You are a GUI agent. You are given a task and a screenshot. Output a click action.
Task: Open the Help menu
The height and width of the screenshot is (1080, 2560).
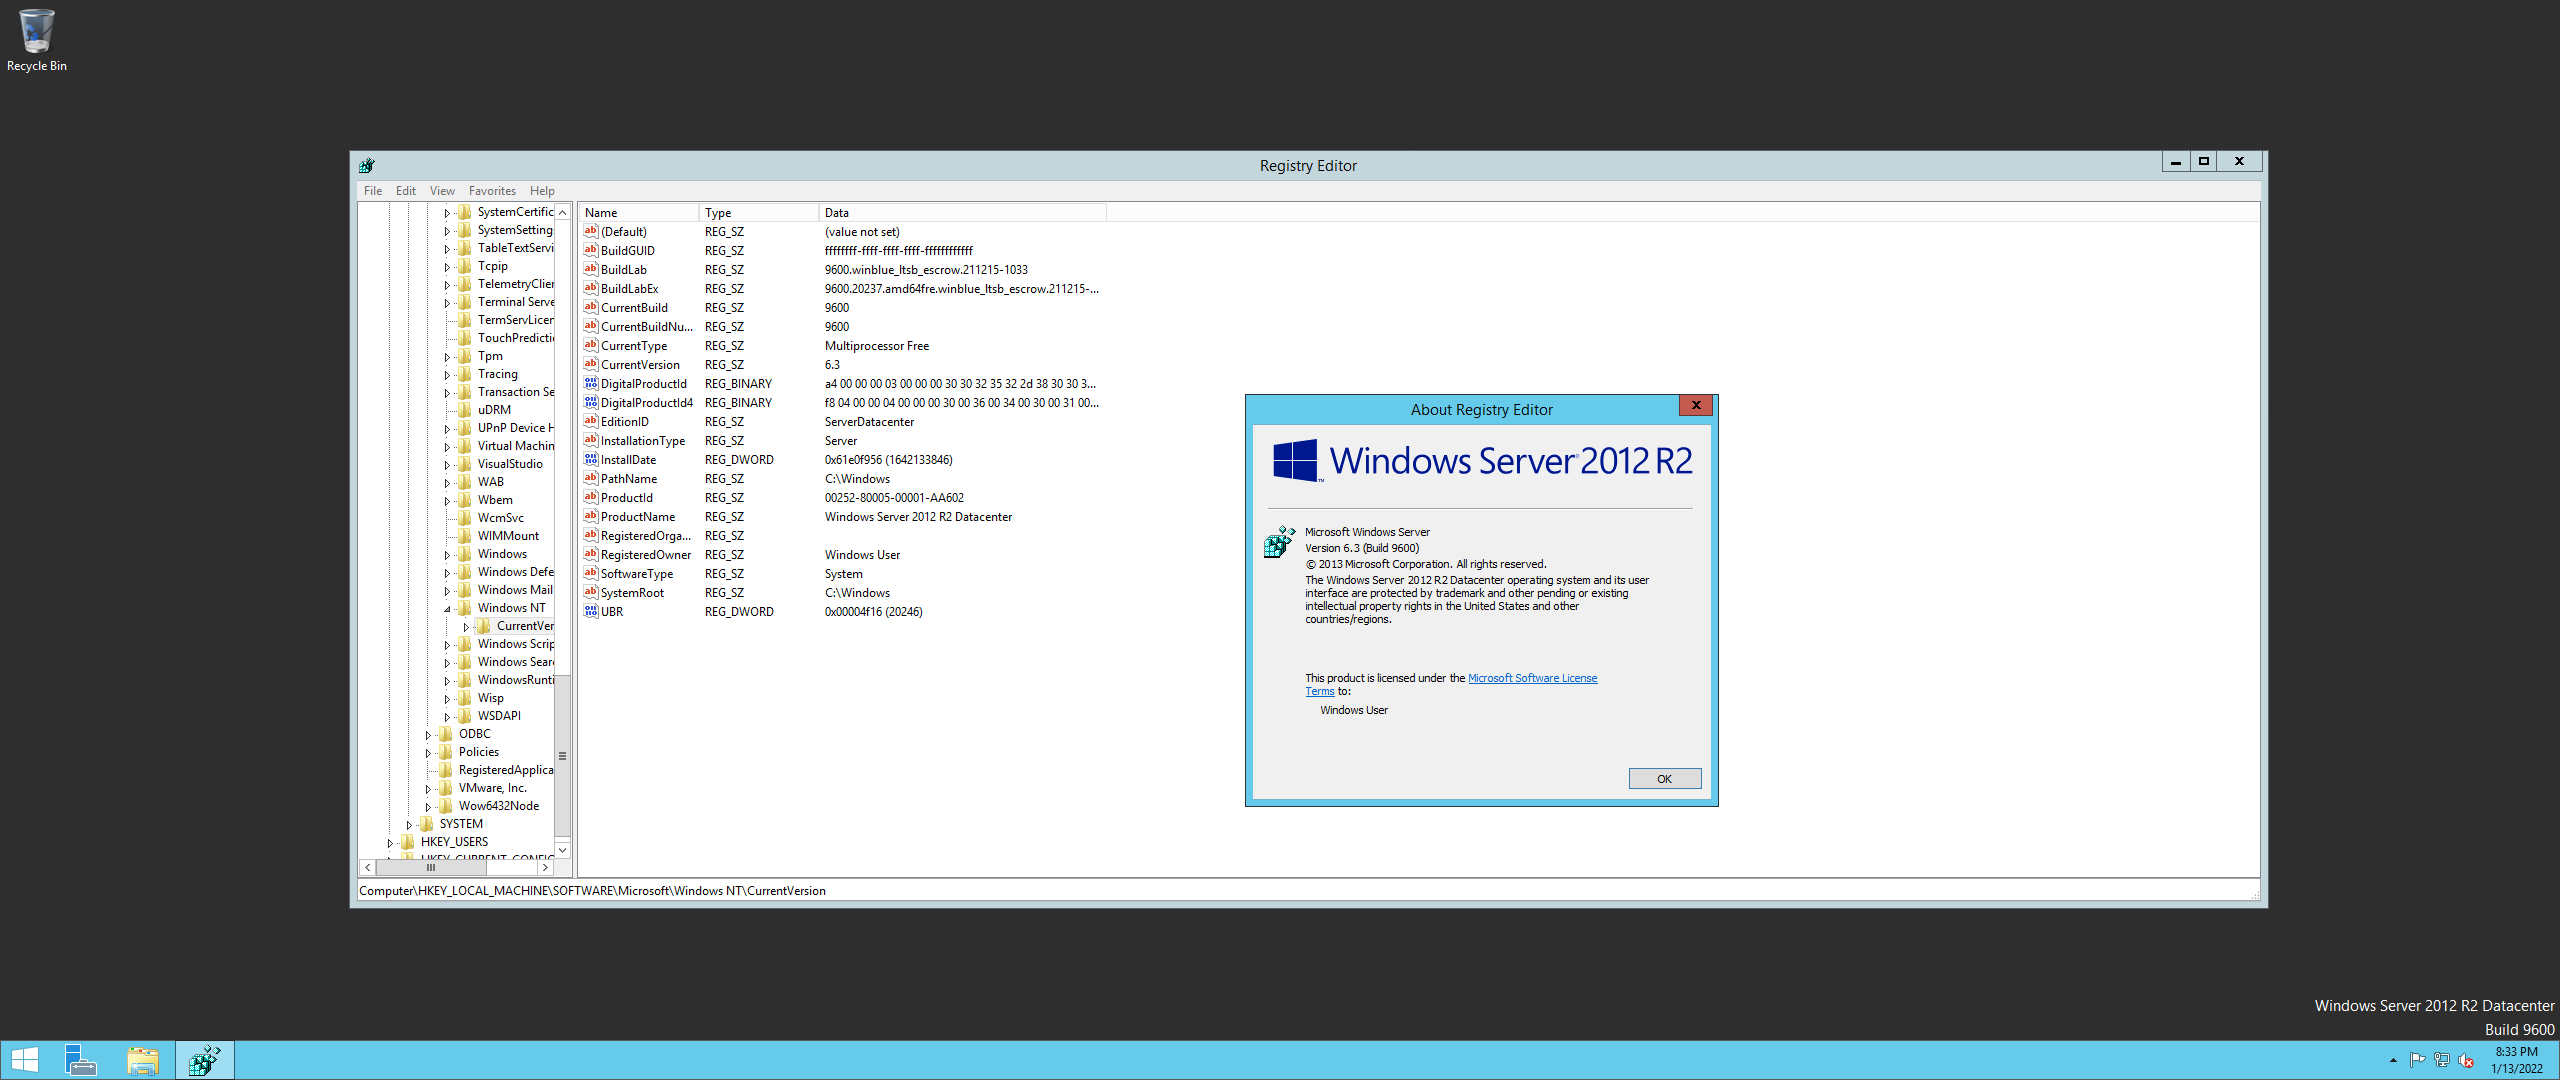(x=542, y=191)
